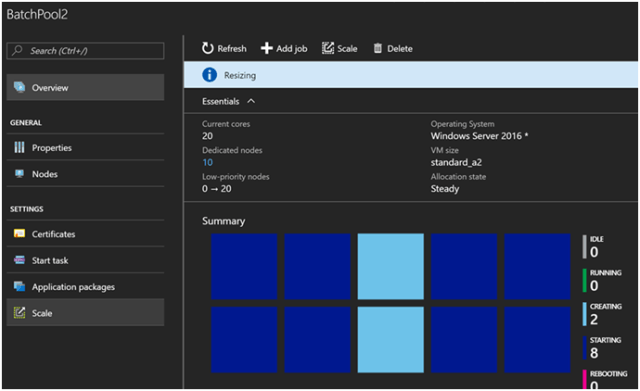Click the Steady allocation state value
This screenshot has height=391, width=640.
coord(445,189)
